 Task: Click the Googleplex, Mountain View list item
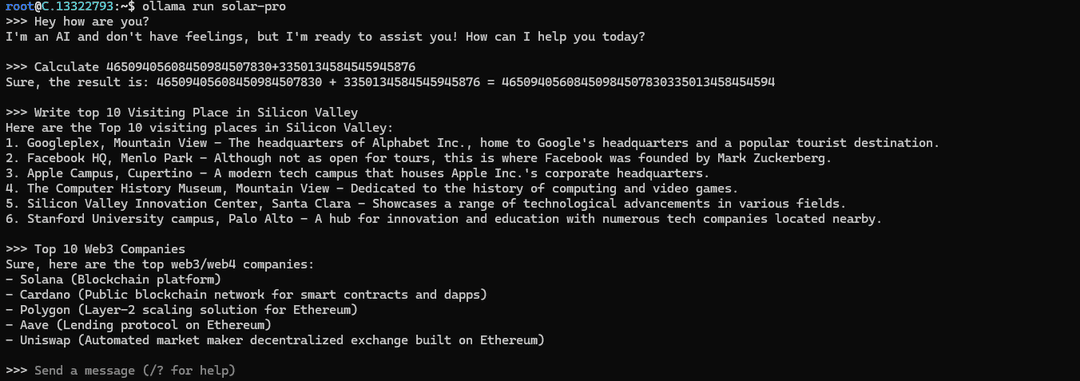click(x=472, y=143)
